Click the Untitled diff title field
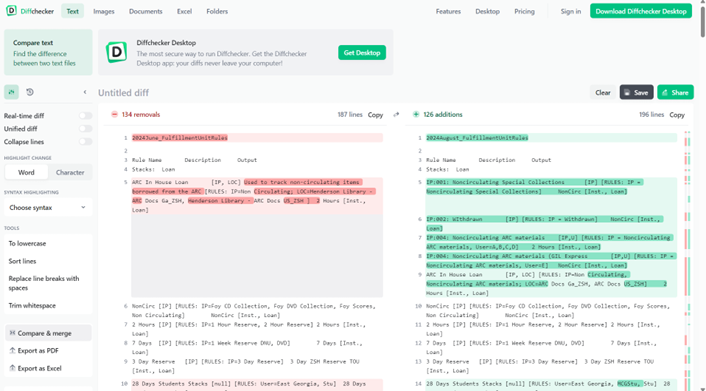The height and width of the screenshot is (391, 706). point(123,92)
